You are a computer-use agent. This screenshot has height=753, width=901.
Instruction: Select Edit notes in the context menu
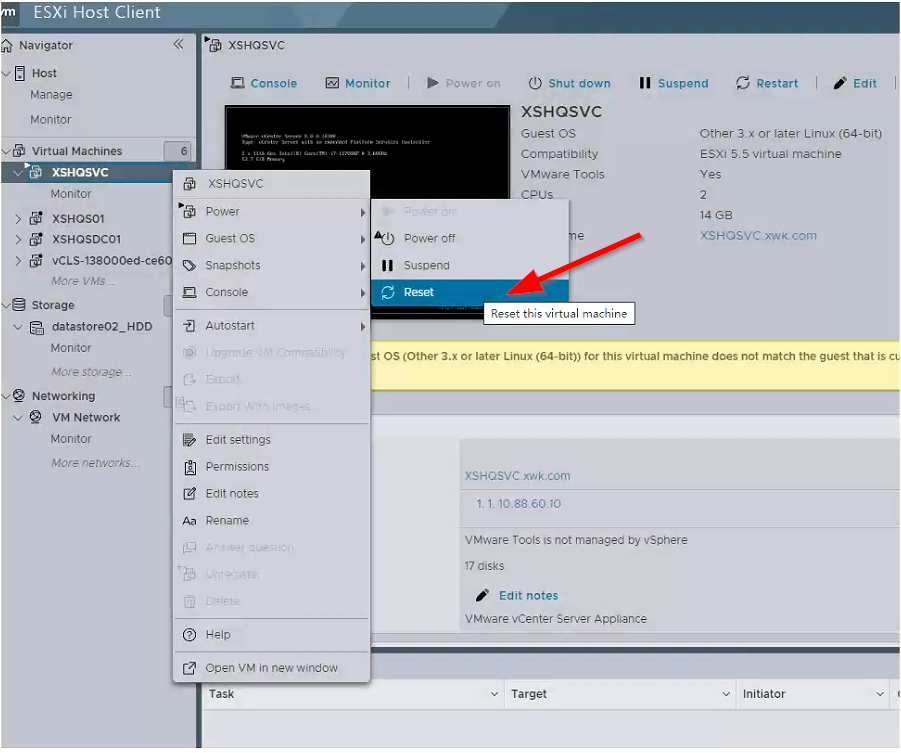(272, 493)
